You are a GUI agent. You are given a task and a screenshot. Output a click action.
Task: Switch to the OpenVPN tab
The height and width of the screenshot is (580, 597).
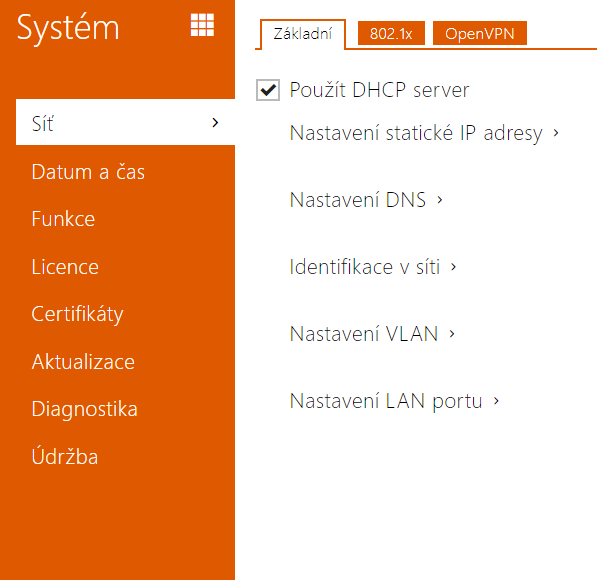480,34
